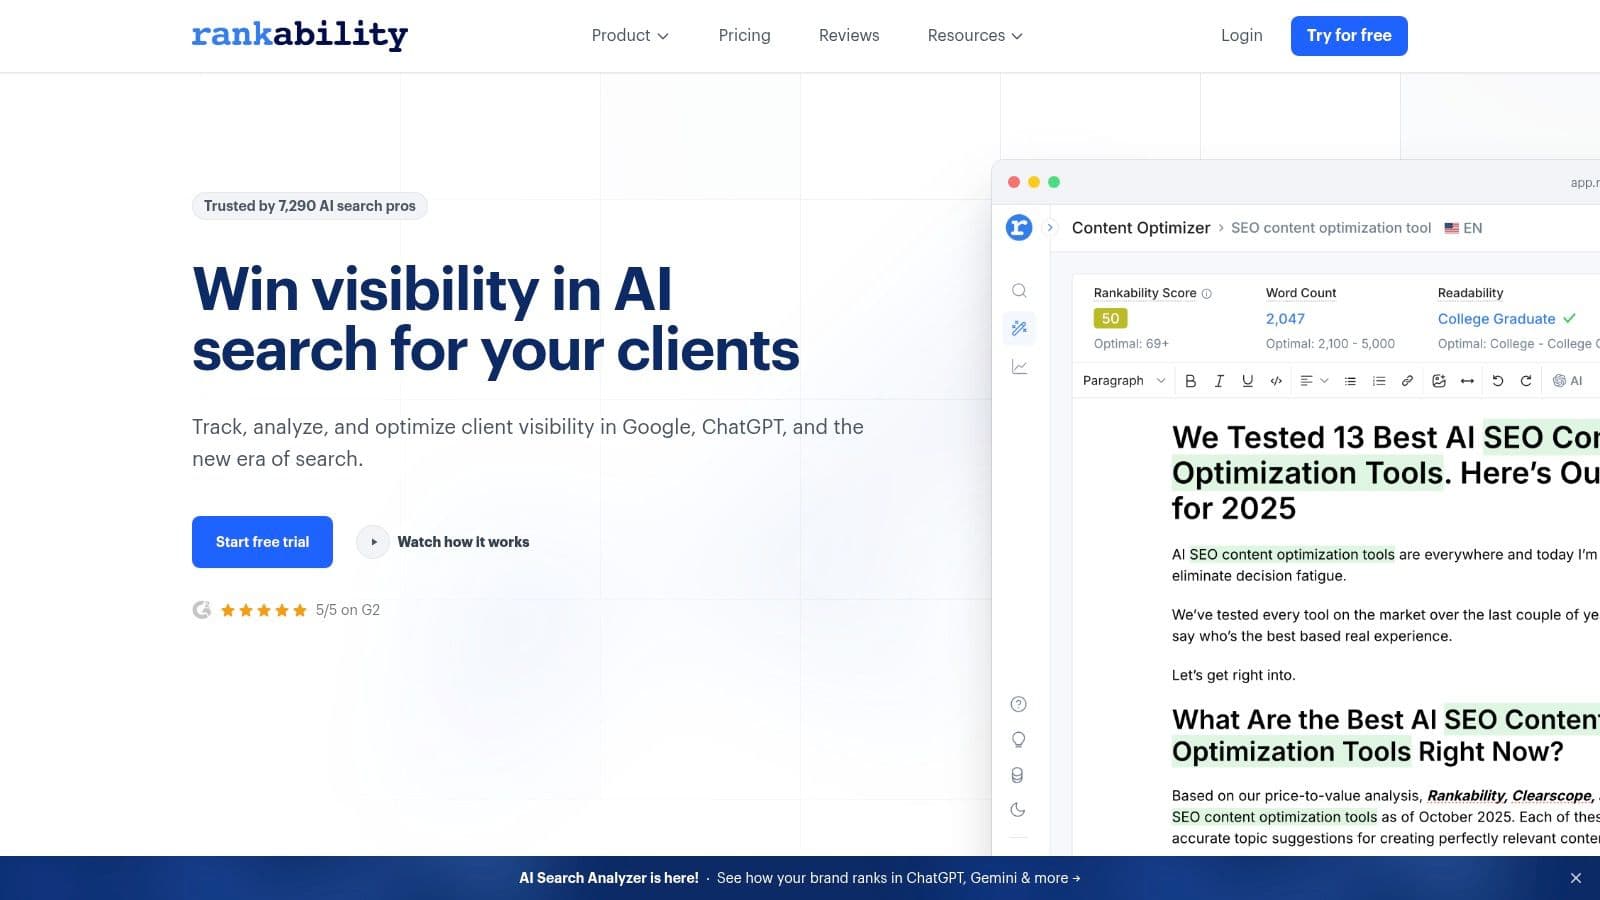Redo the last edit

1527,380
